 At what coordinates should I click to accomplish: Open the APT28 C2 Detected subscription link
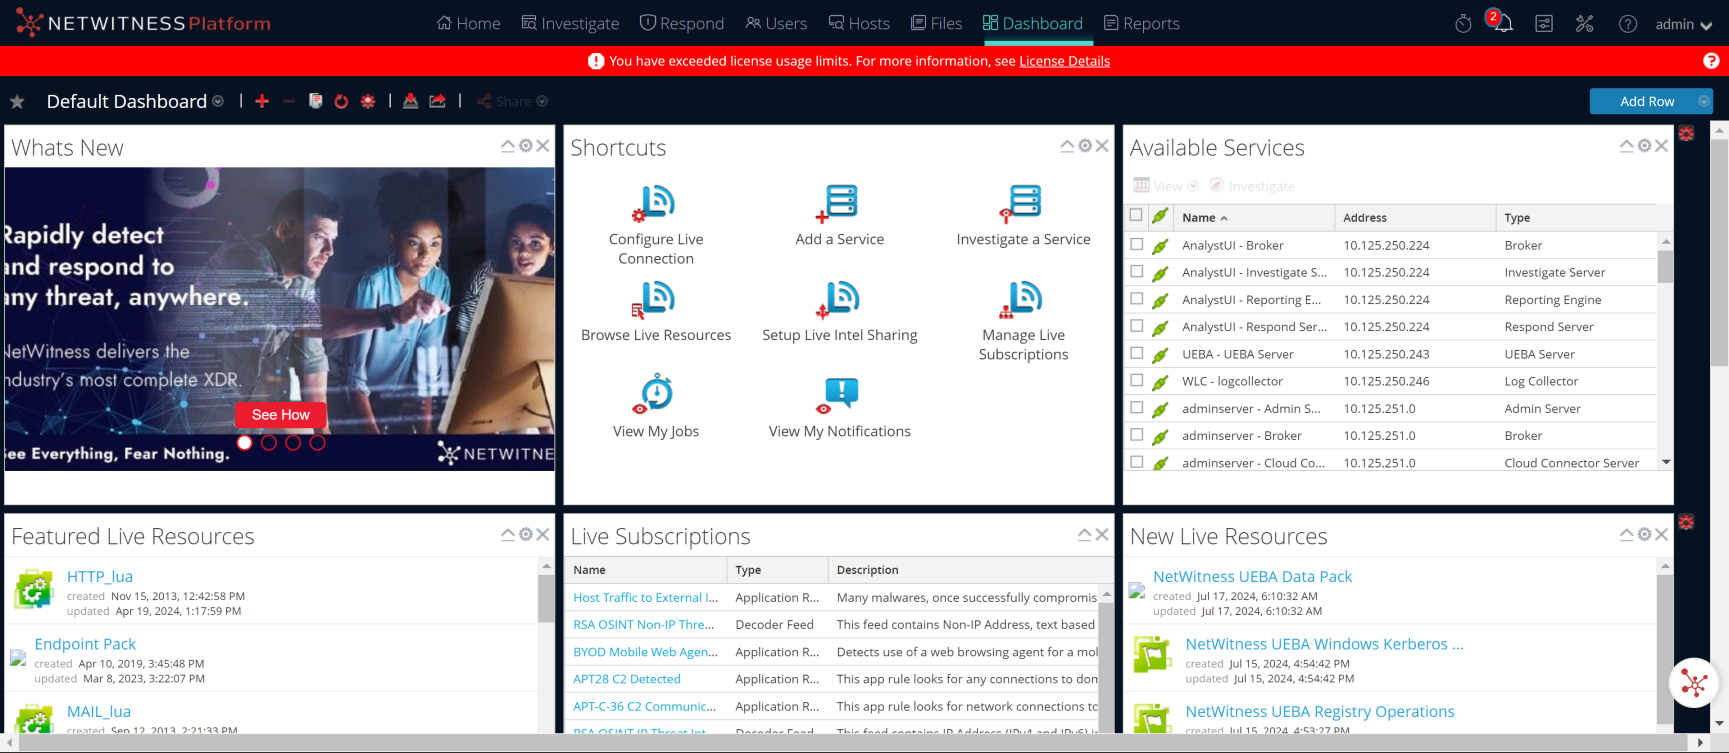(627, 679)
